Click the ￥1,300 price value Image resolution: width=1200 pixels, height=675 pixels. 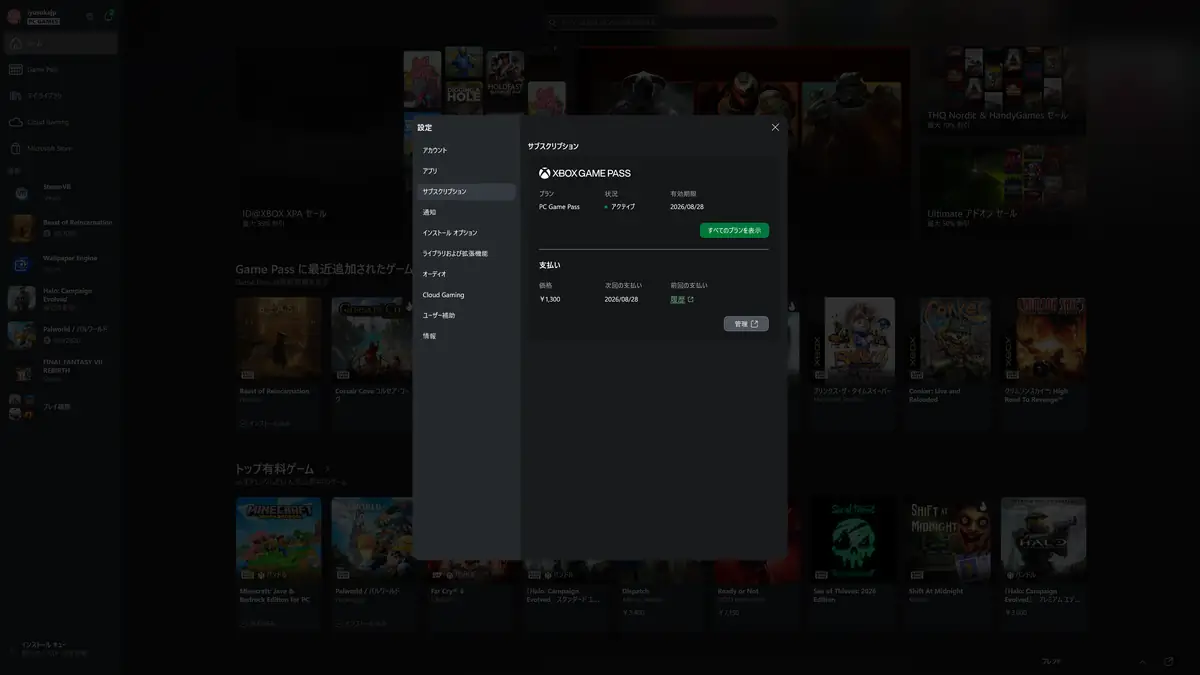549,299
